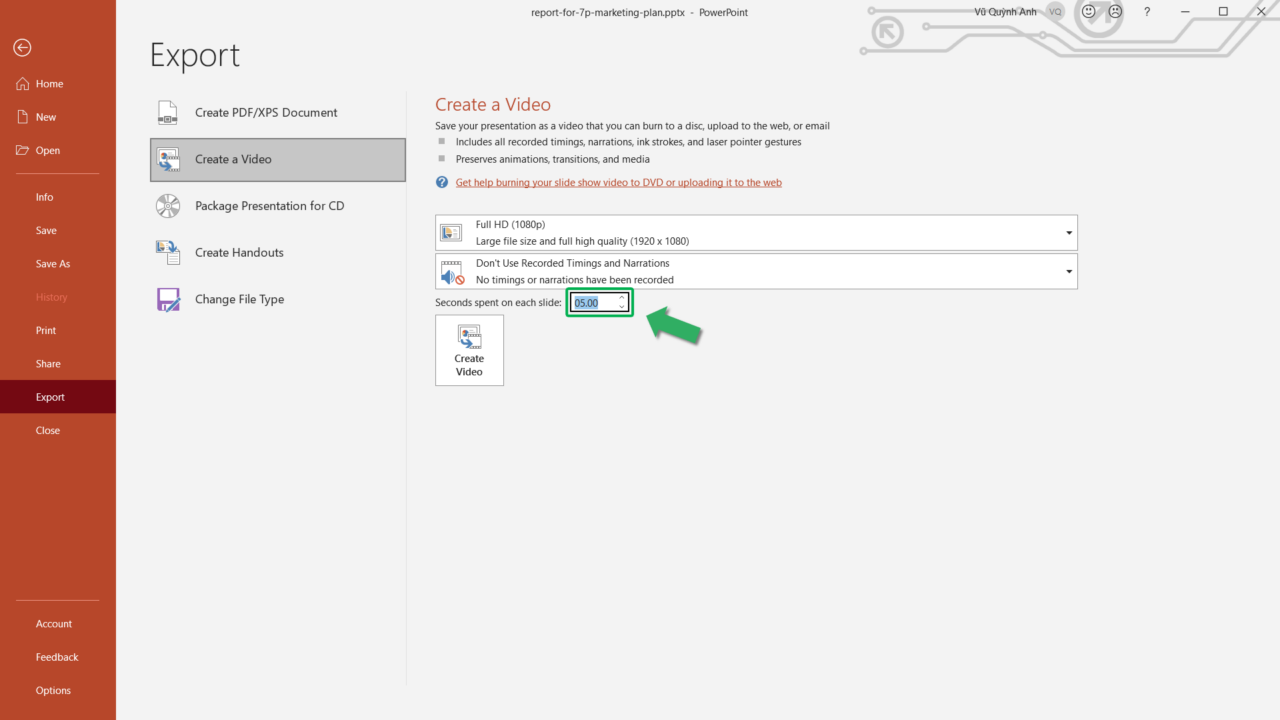
Task: Select the Package Presentation for CD disc icon
Action: pos(166,205)
